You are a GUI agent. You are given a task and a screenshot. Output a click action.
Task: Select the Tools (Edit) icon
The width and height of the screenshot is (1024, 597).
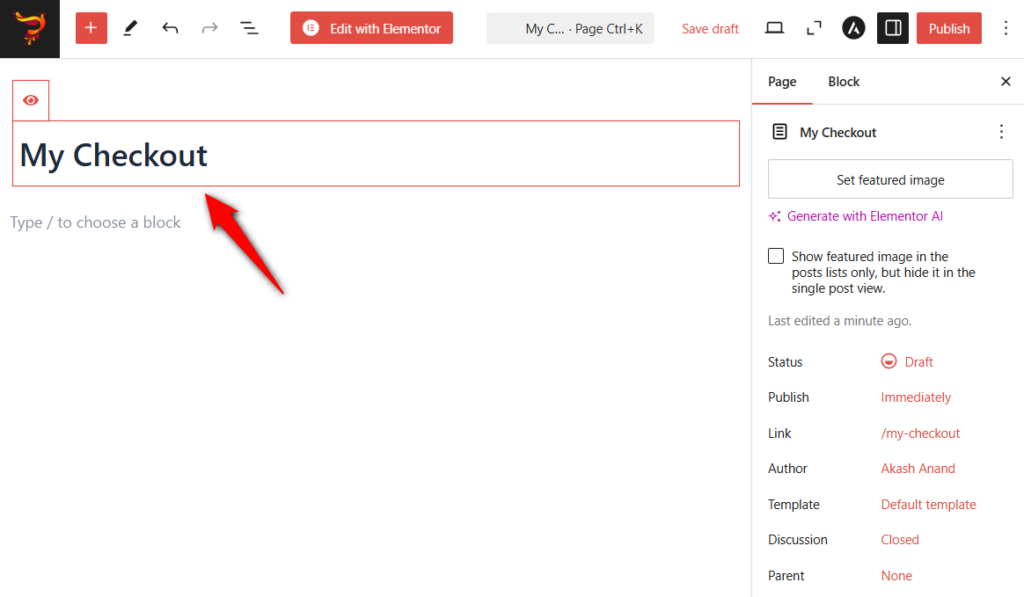pyautogui.click(x=130, y=27)
